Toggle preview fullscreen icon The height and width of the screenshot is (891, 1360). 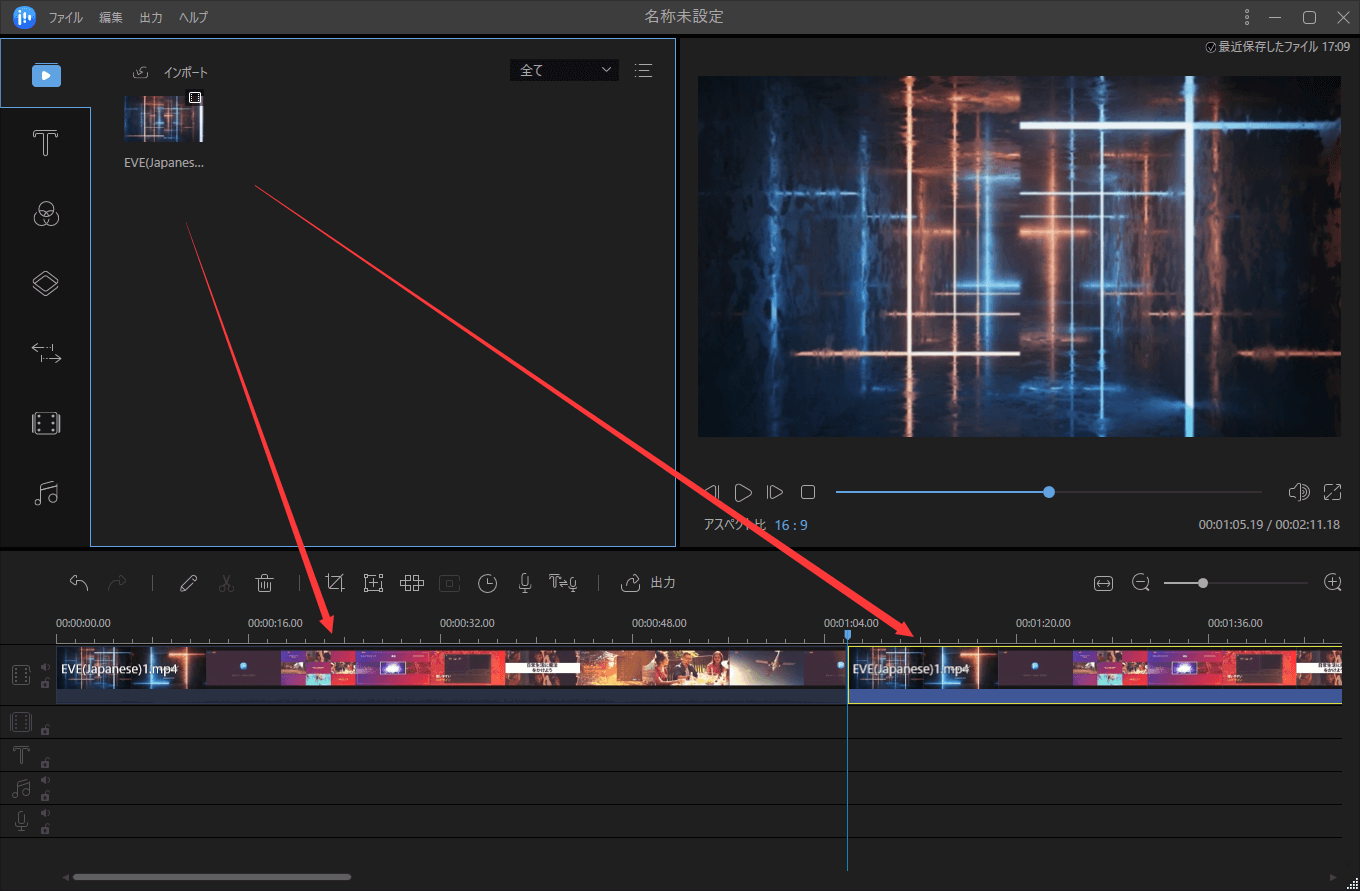point(1332,492)
